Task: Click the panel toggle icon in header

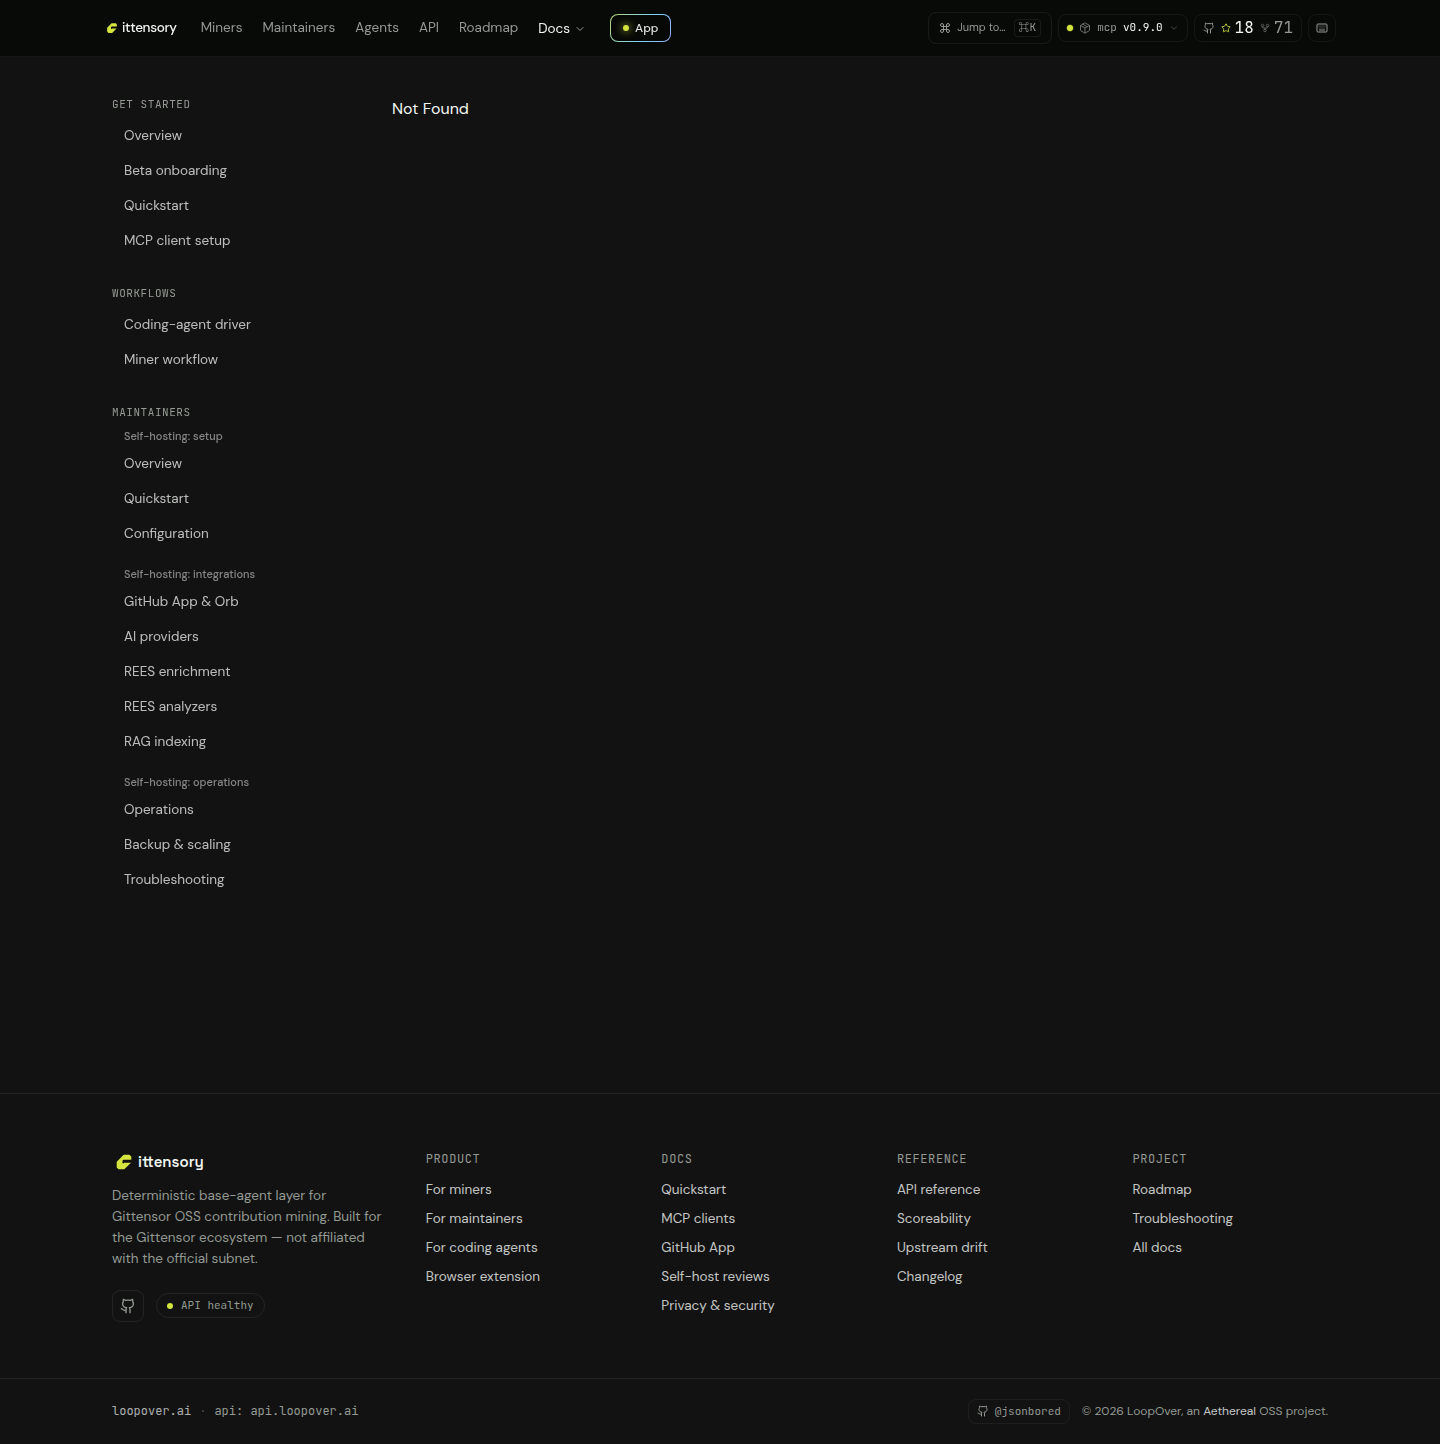Action: 1322,28
